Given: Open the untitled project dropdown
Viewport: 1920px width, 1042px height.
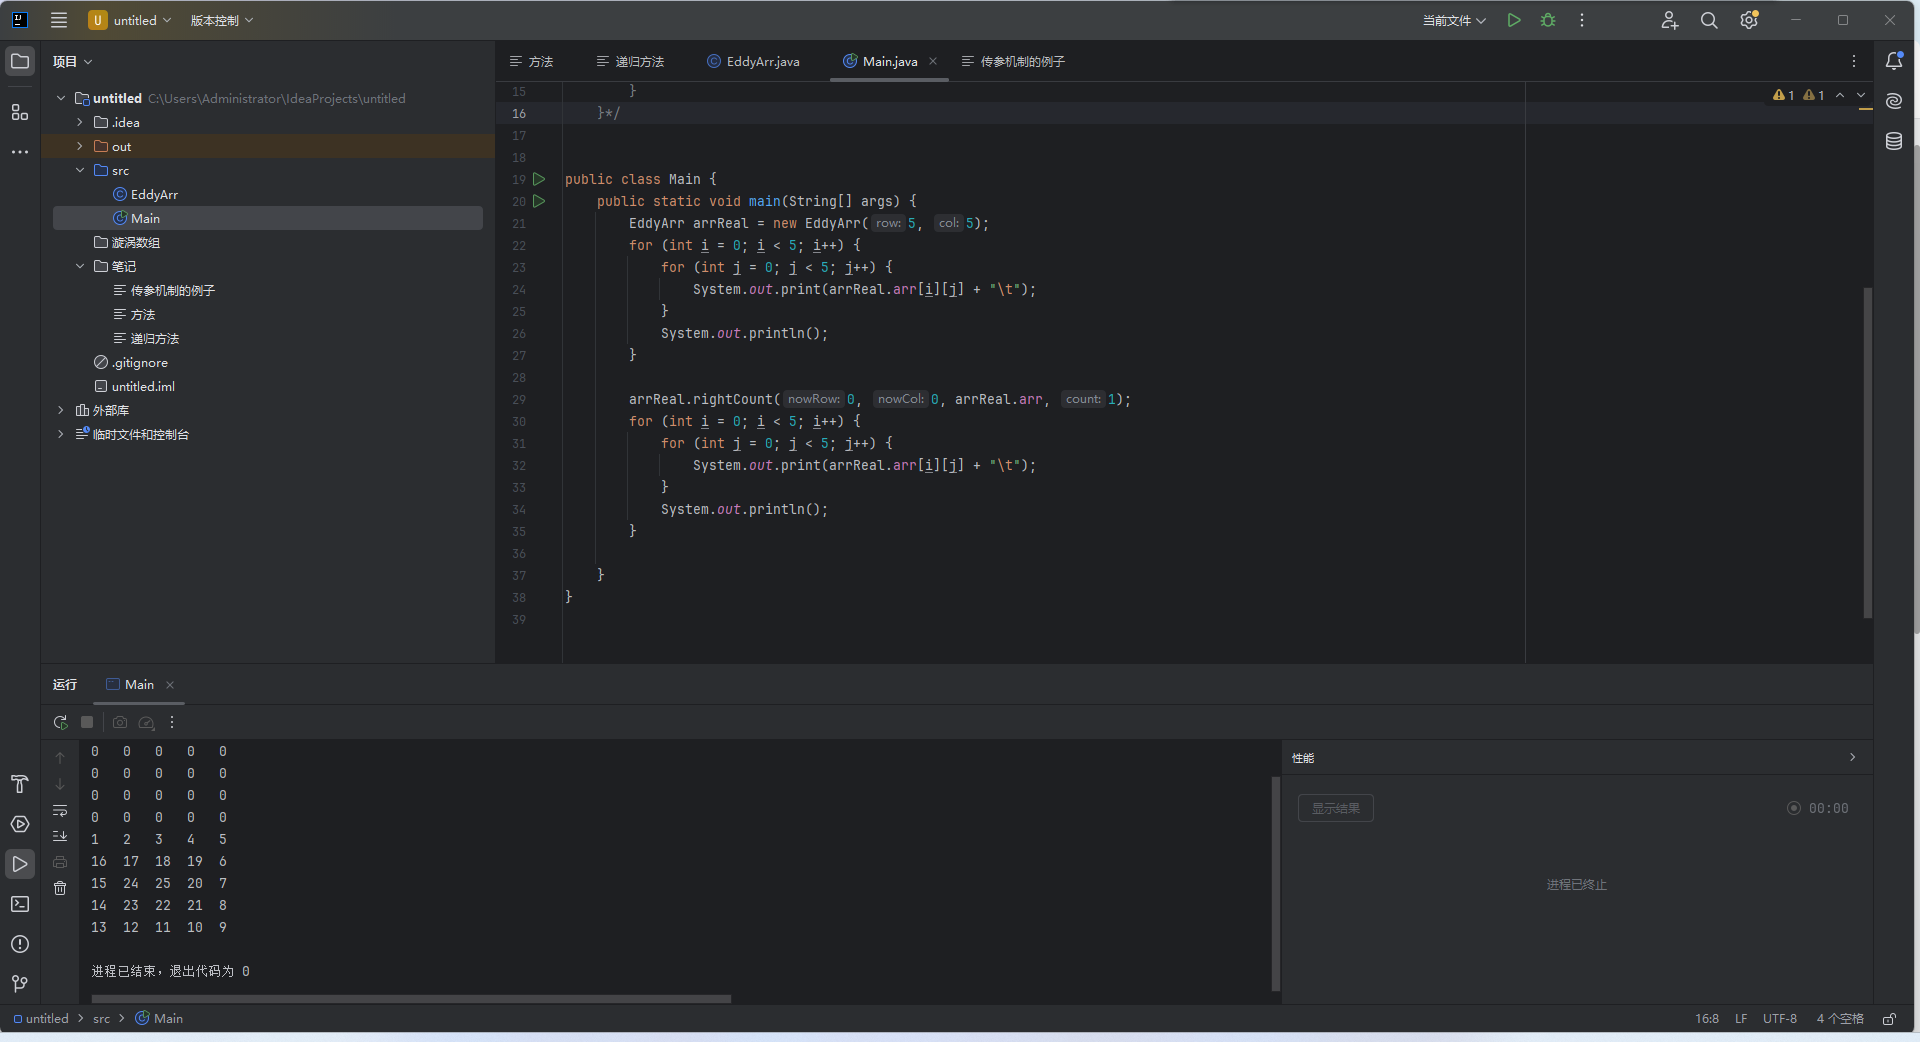Looking at the screenshot, I should 130,20.
